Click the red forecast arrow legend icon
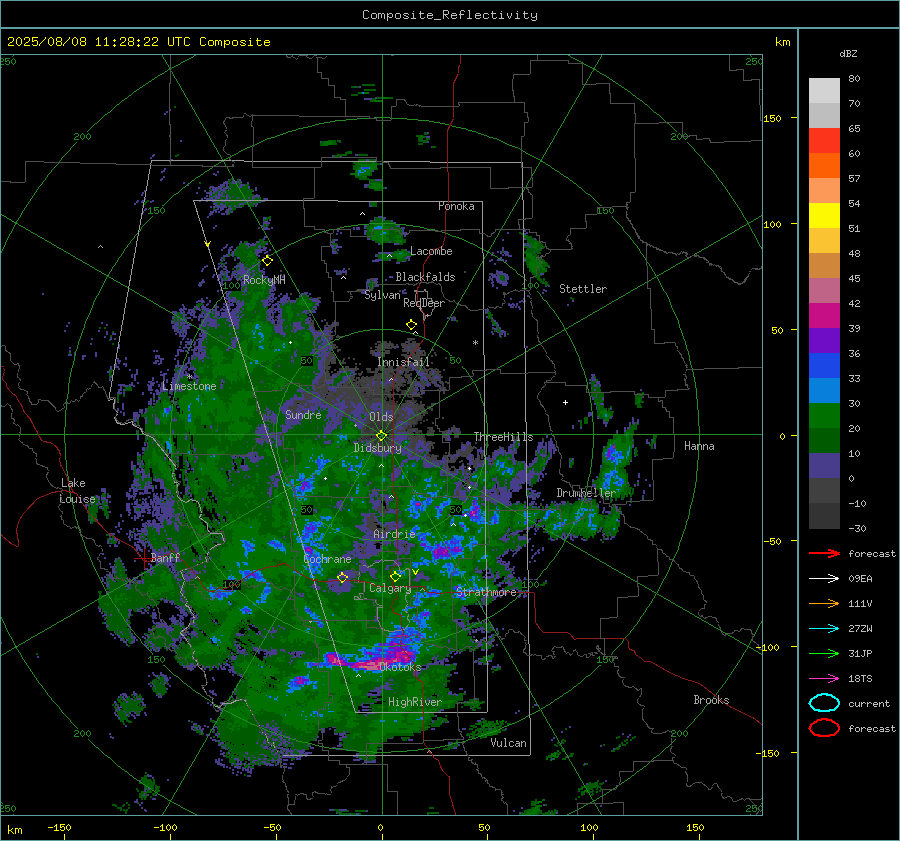900x841 pixels. (824, 553)
